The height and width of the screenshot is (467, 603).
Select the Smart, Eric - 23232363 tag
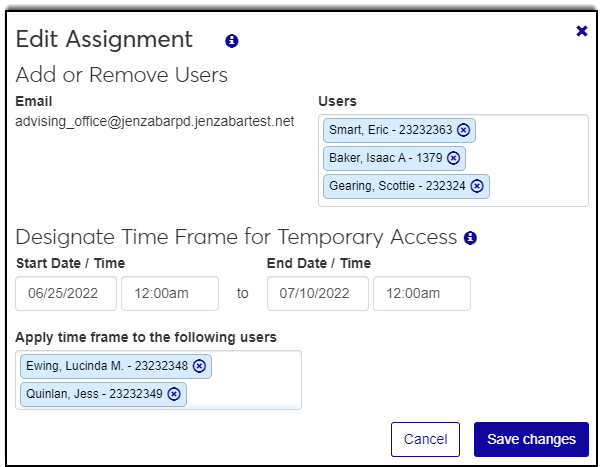pyautogui.click(x=388, y=130)
